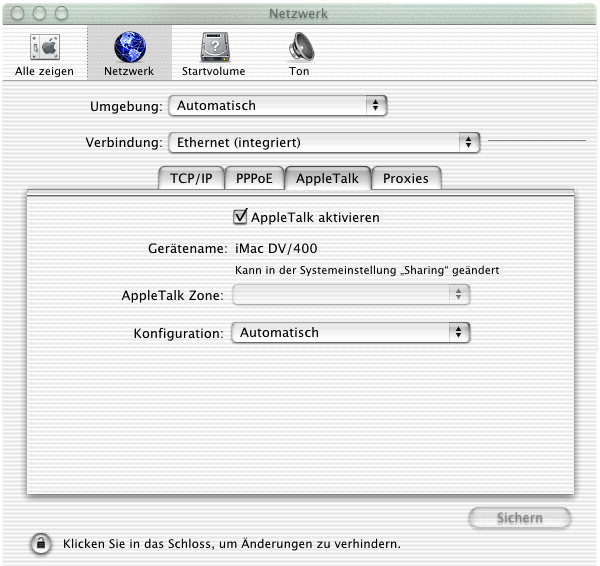Viewport: 600px width, 566px height.
Task: Switch to the PPPoE tab
Action: coord(254,178)
